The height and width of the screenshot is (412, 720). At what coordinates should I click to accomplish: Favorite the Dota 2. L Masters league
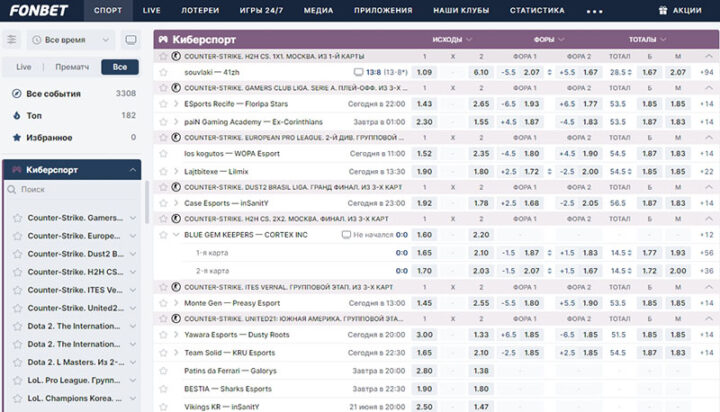(17, 362)
